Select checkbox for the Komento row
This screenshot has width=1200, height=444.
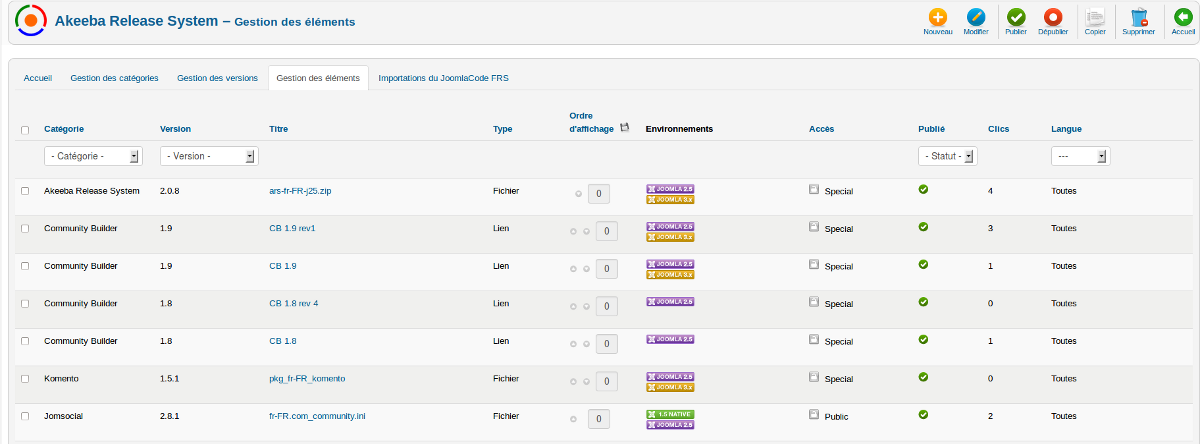[x=25, y=379]
